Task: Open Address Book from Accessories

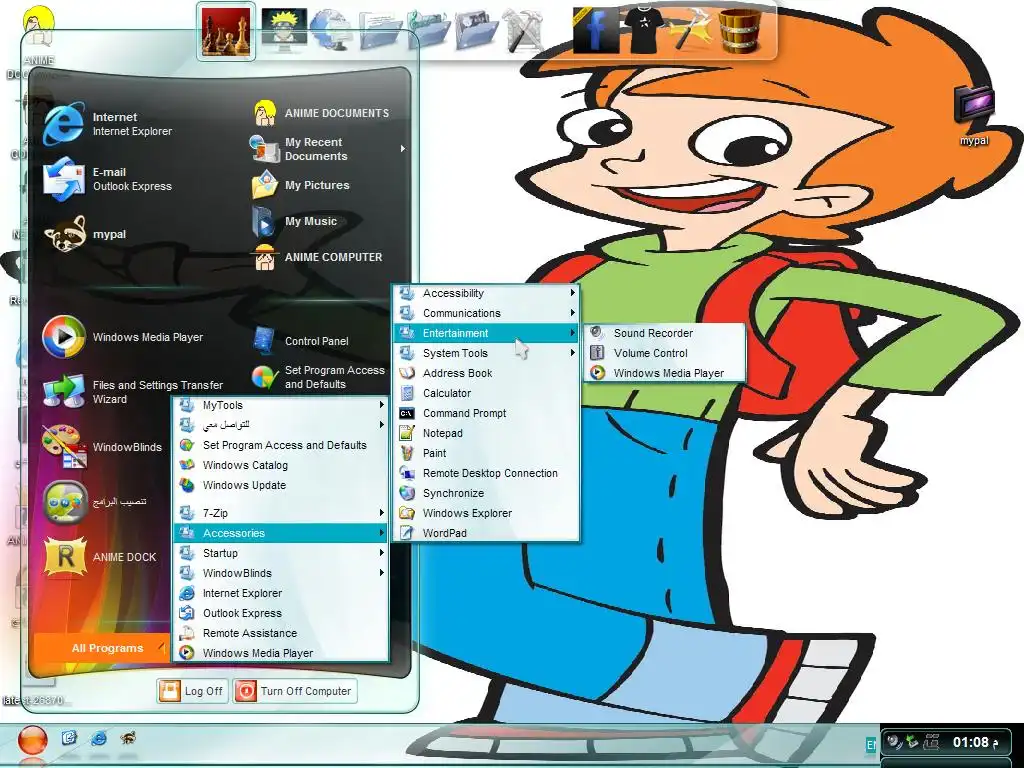Action: pyautogui.click(x=486, y=374)
